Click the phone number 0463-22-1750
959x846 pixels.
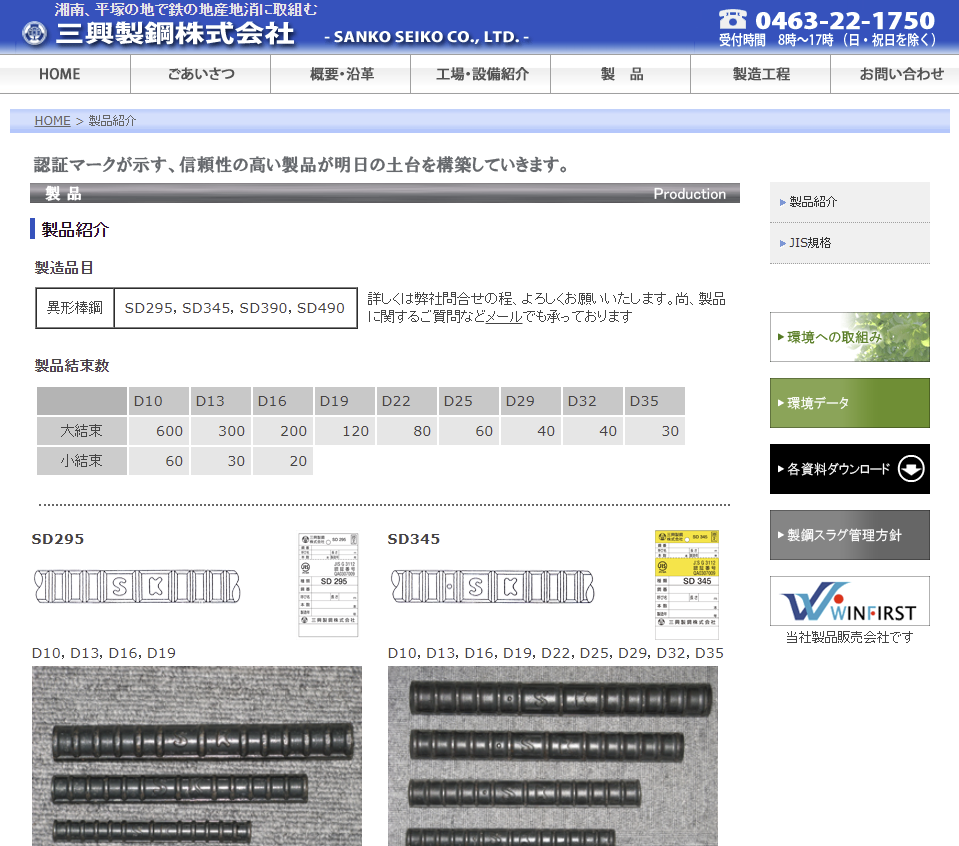845,20
